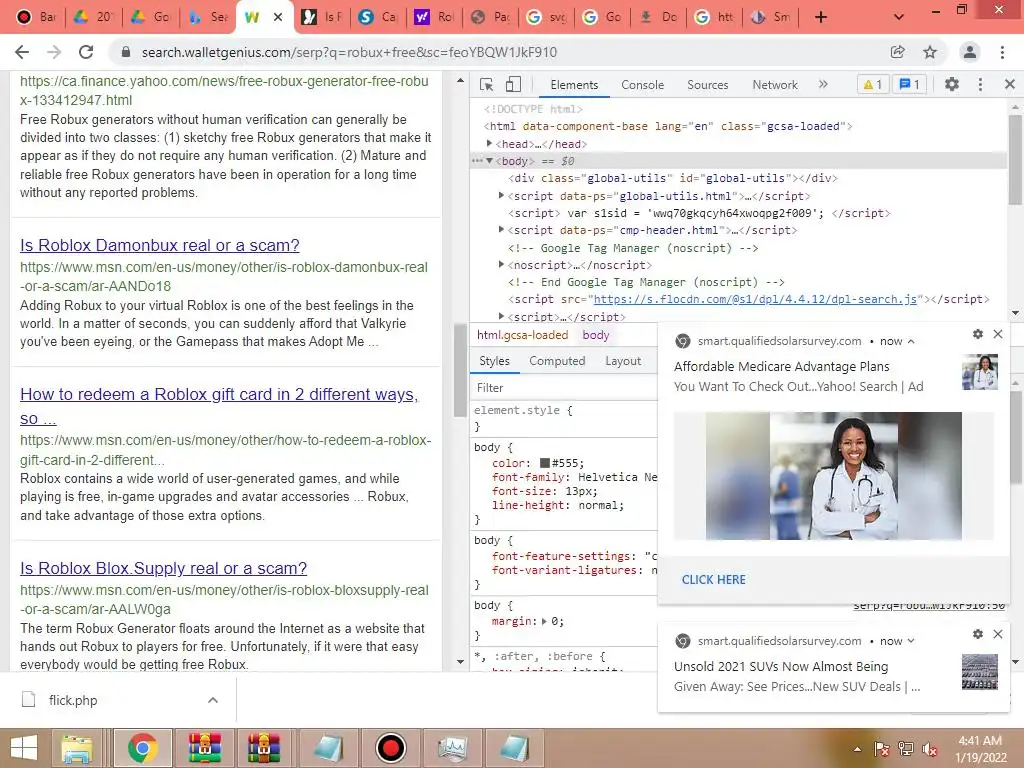Expand the head element node
This screenshot has width=1024, height=768.
pos(489,144)
